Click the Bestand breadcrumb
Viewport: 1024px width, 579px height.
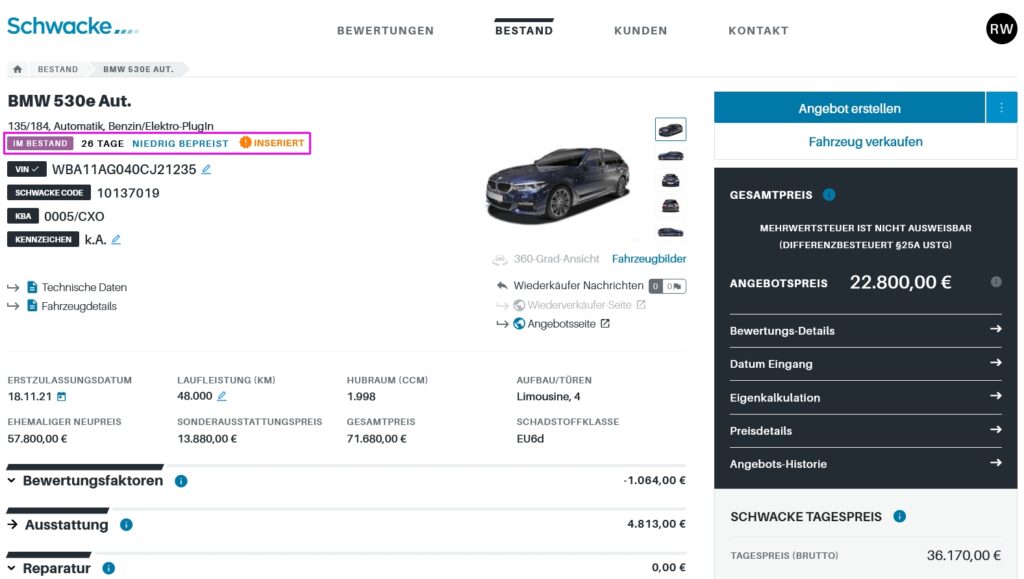pos(57,69)
